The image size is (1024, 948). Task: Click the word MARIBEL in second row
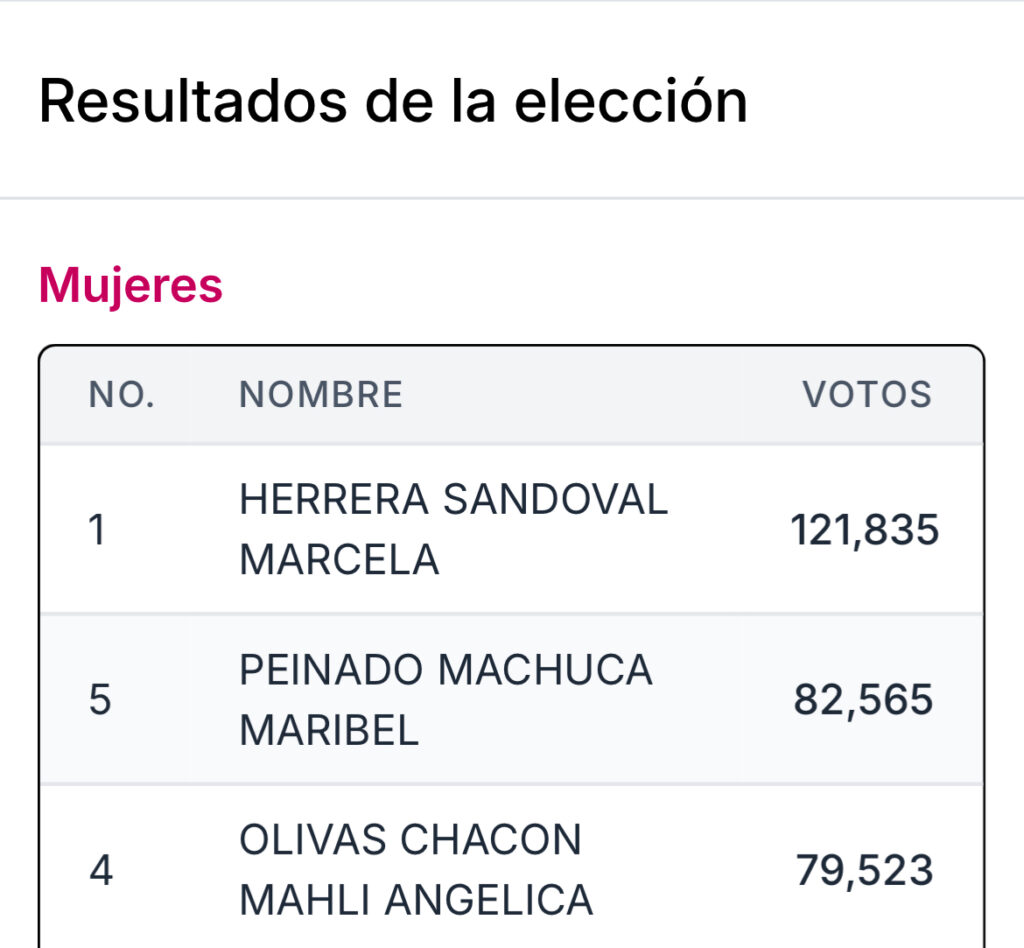pos(329,731)
